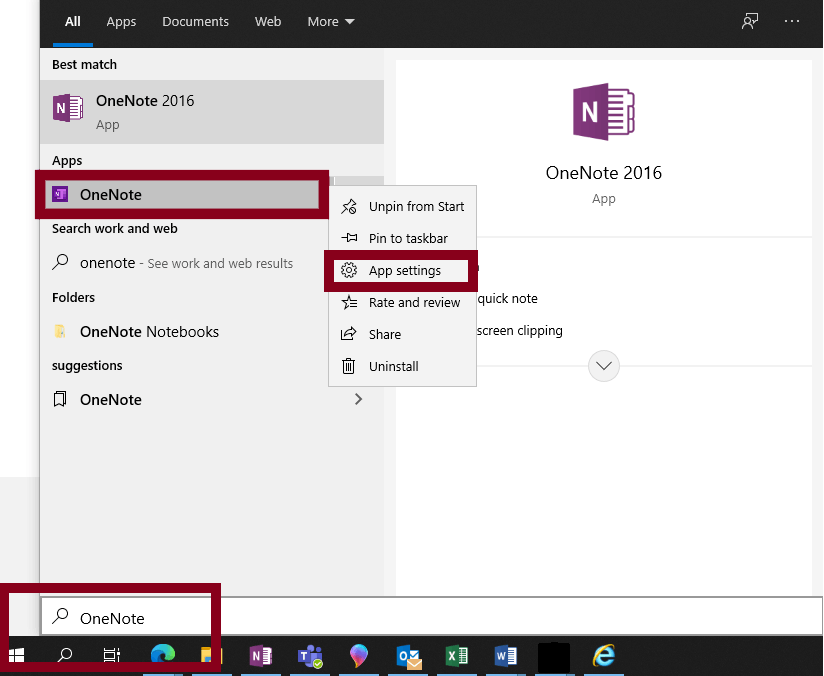Switch to the Apps tab
Image resolution: width=824 pixels, height=676 pixels.
[121, 22]
